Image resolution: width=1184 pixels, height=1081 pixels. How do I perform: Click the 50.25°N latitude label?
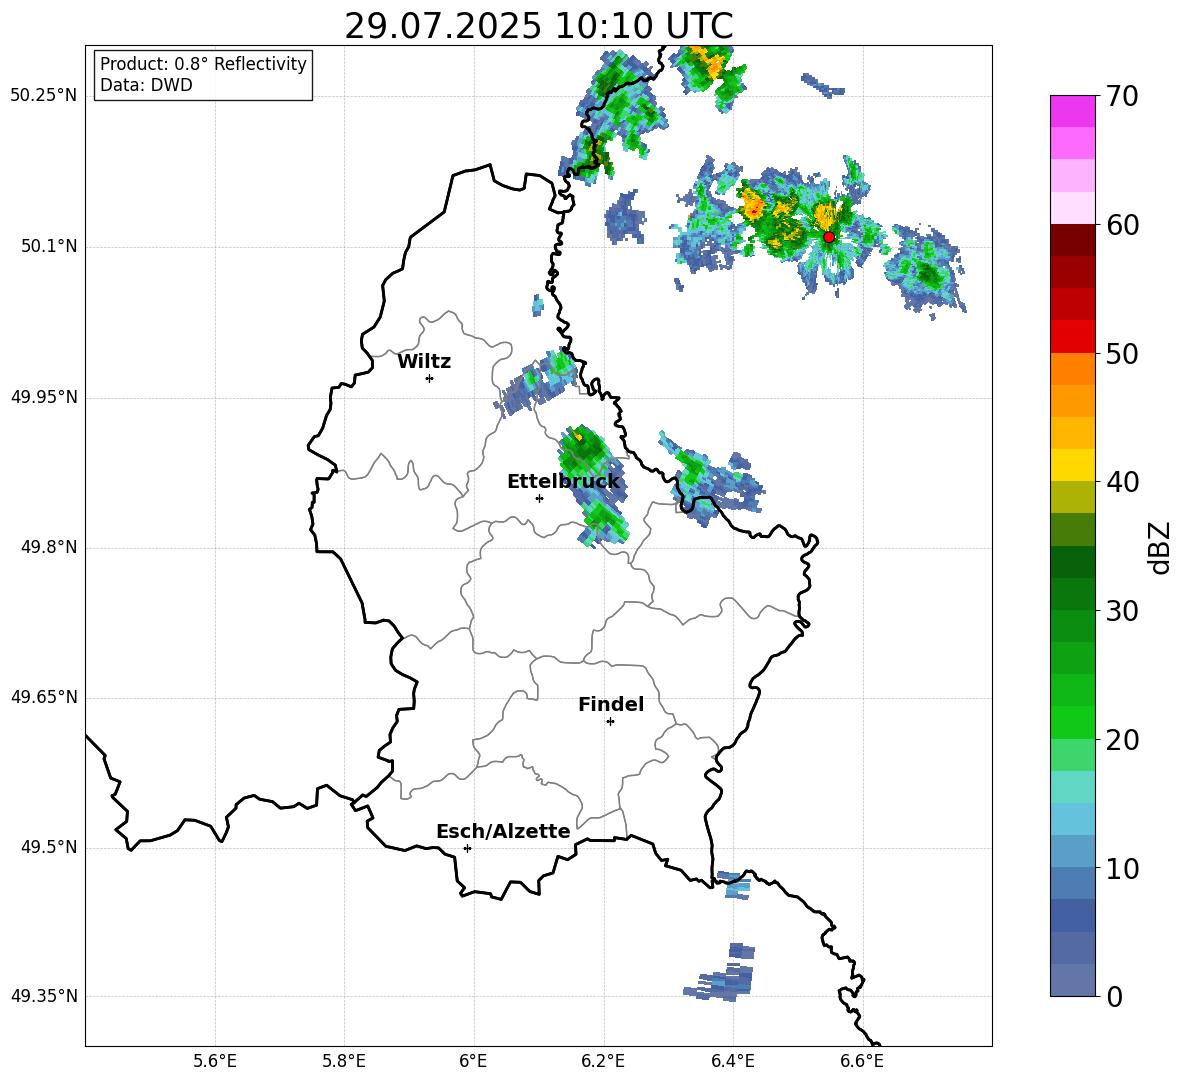[x=44, y=96]
